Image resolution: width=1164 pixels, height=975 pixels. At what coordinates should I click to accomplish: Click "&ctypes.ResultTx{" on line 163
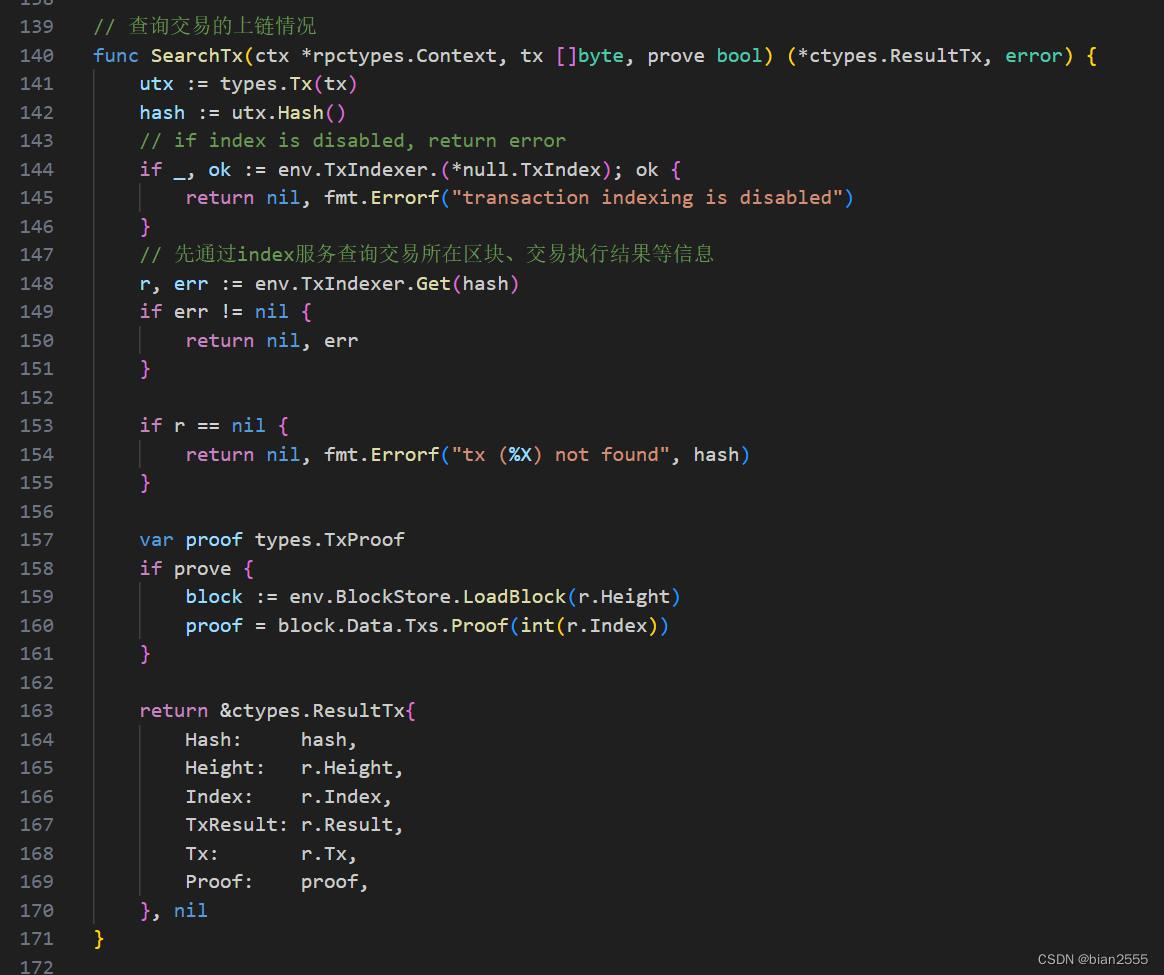pos(318,711)
